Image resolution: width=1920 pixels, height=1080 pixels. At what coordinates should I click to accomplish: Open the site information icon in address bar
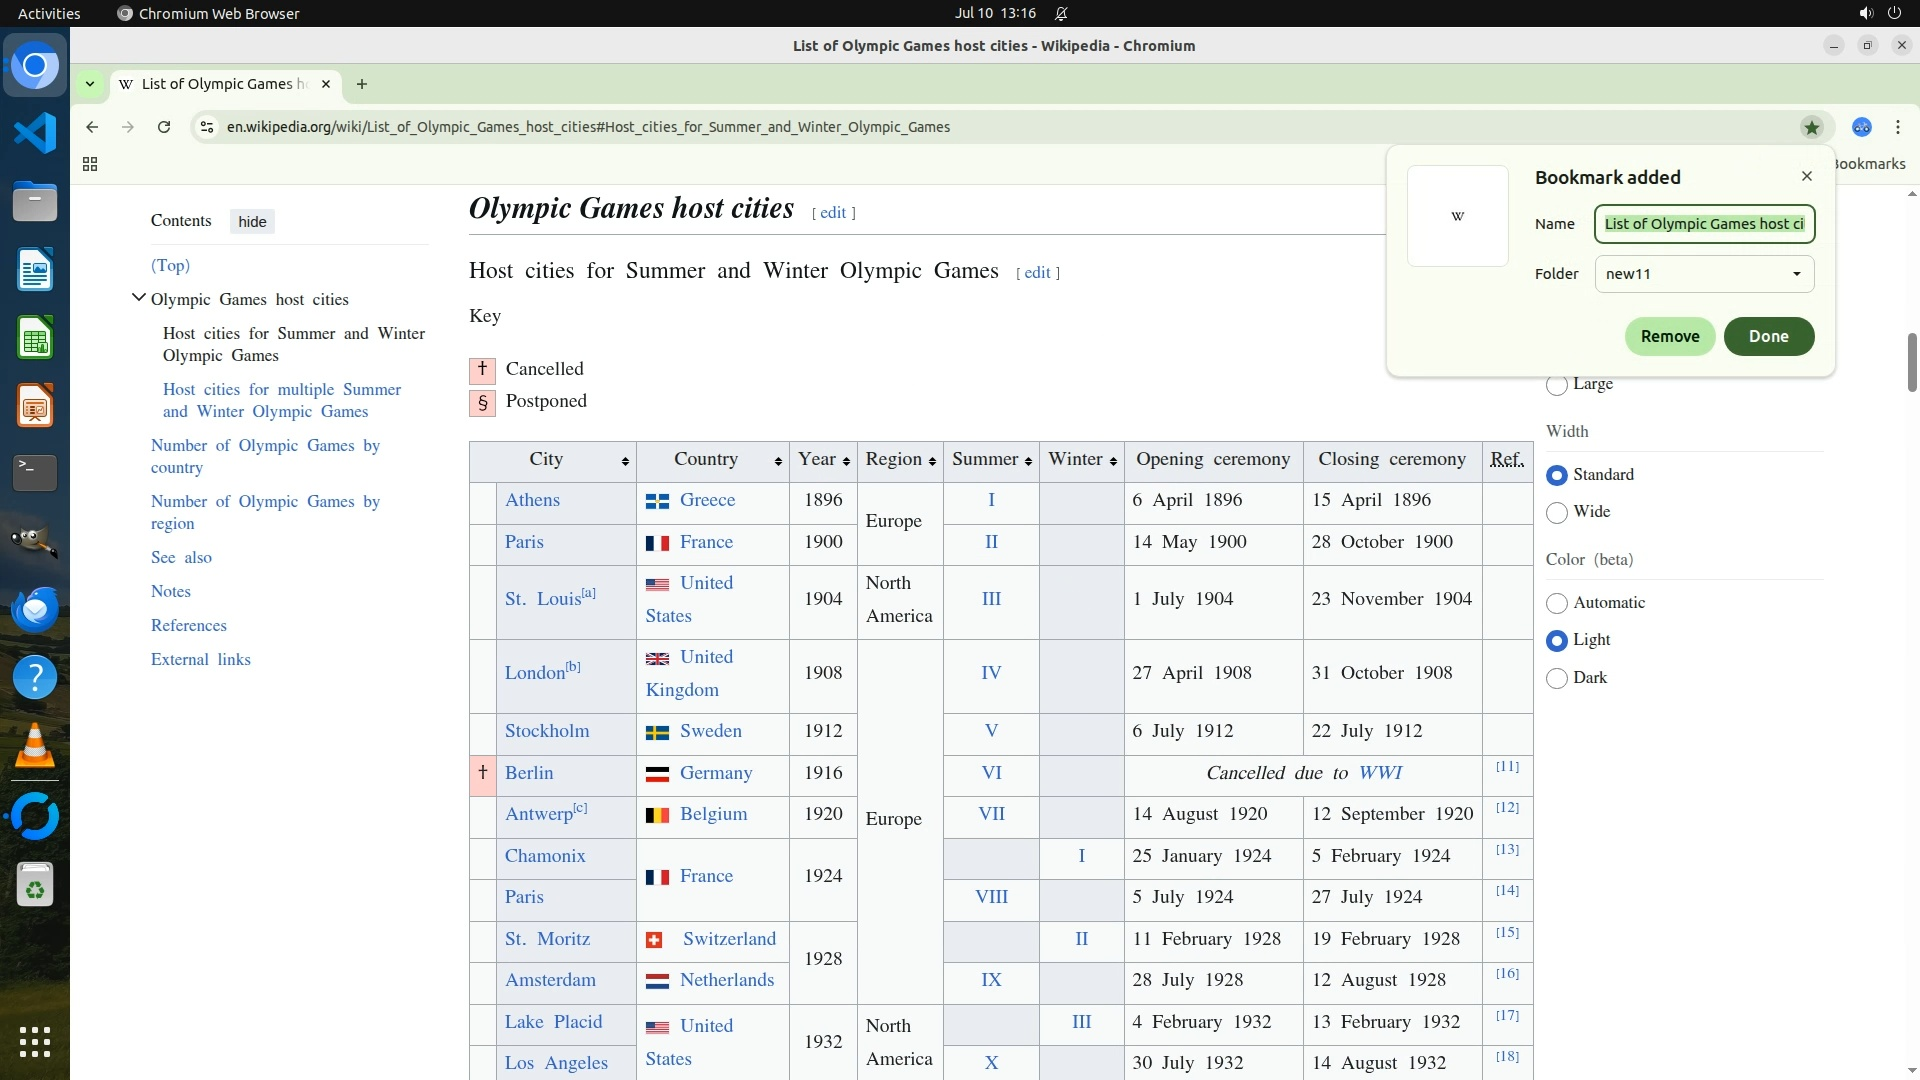pos(206,127)
